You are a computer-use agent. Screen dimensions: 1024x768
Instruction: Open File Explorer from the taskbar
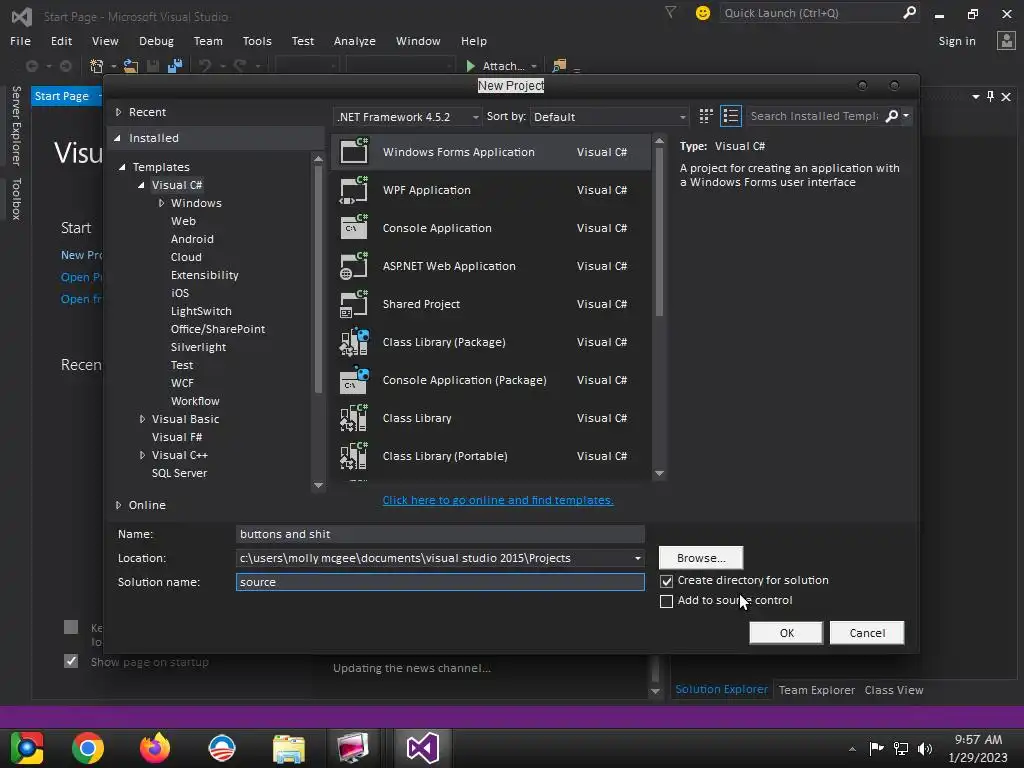tap(289, 748)
